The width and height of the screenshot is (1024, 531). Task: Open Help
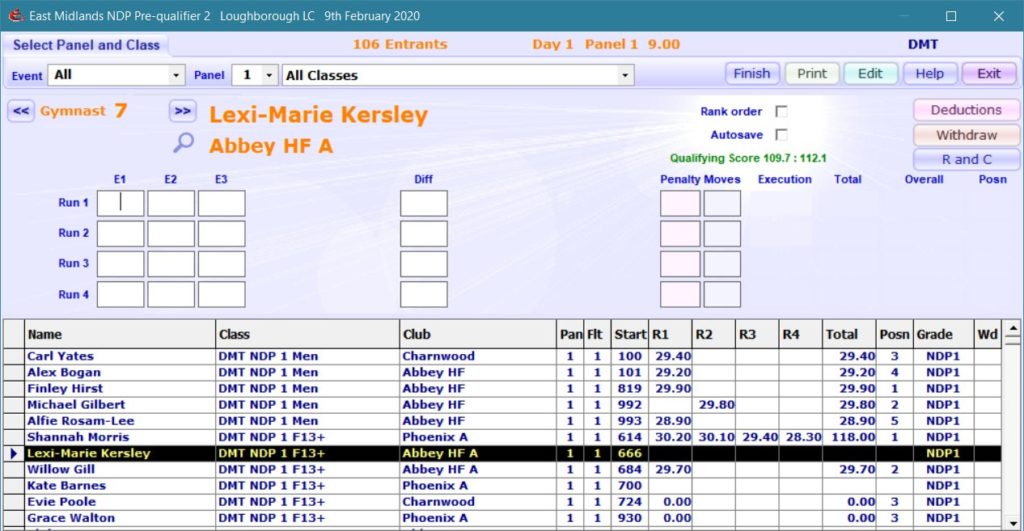(929, 74)
